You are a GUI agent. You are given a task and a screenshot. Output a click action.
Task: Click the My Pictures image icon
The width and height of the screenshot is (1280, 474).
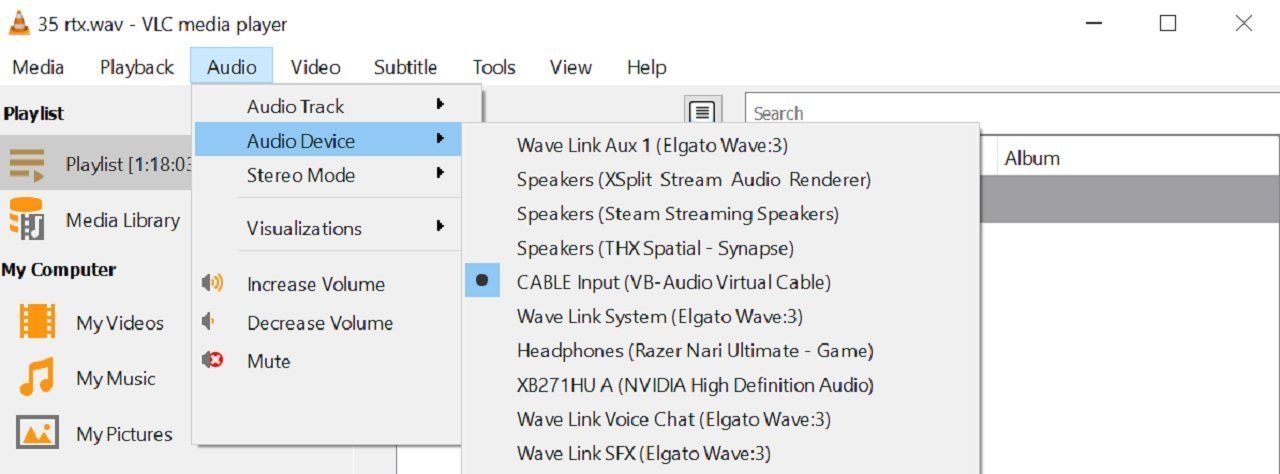tap(37, 433)
